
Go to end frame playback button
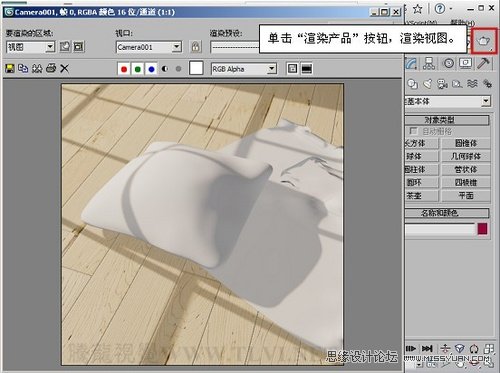click(x=427, y=349)
